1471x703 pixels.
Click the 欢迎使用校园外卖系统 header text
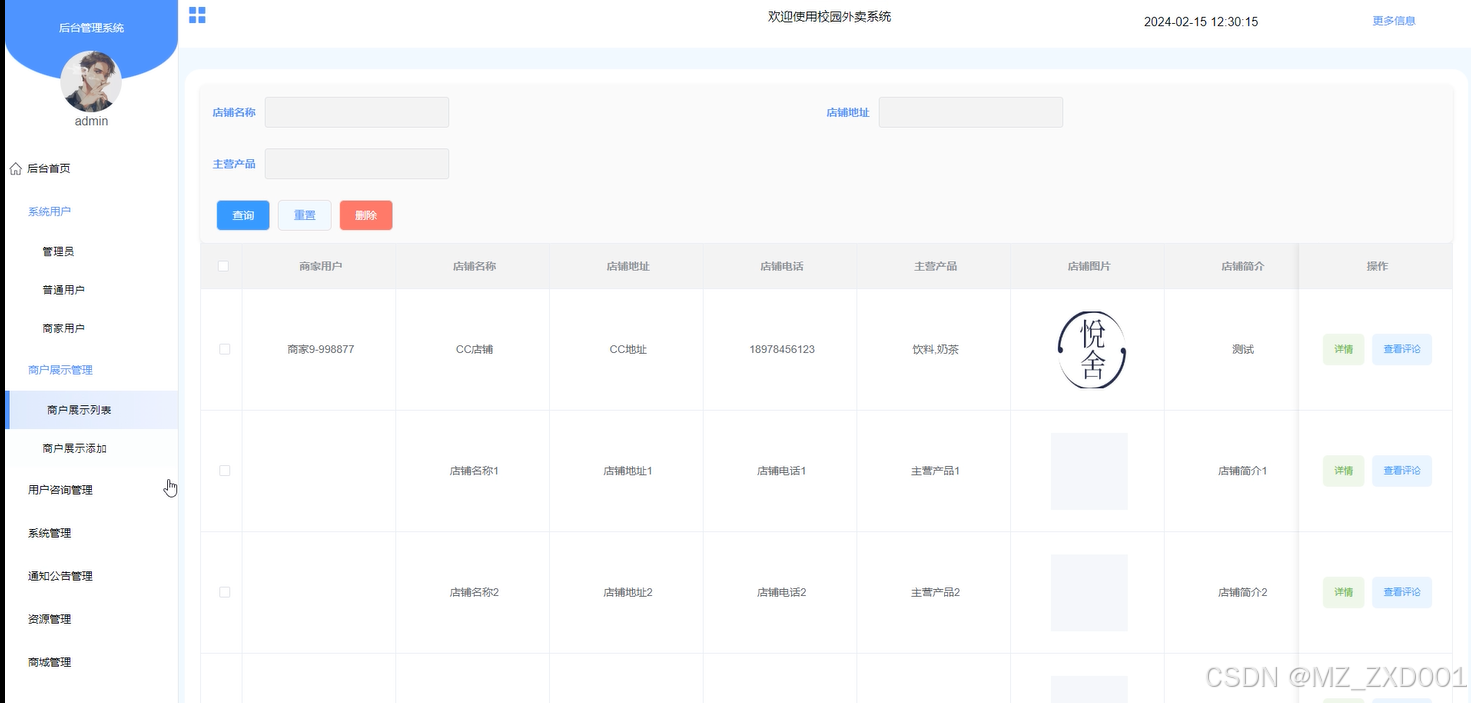coord(829,16)
